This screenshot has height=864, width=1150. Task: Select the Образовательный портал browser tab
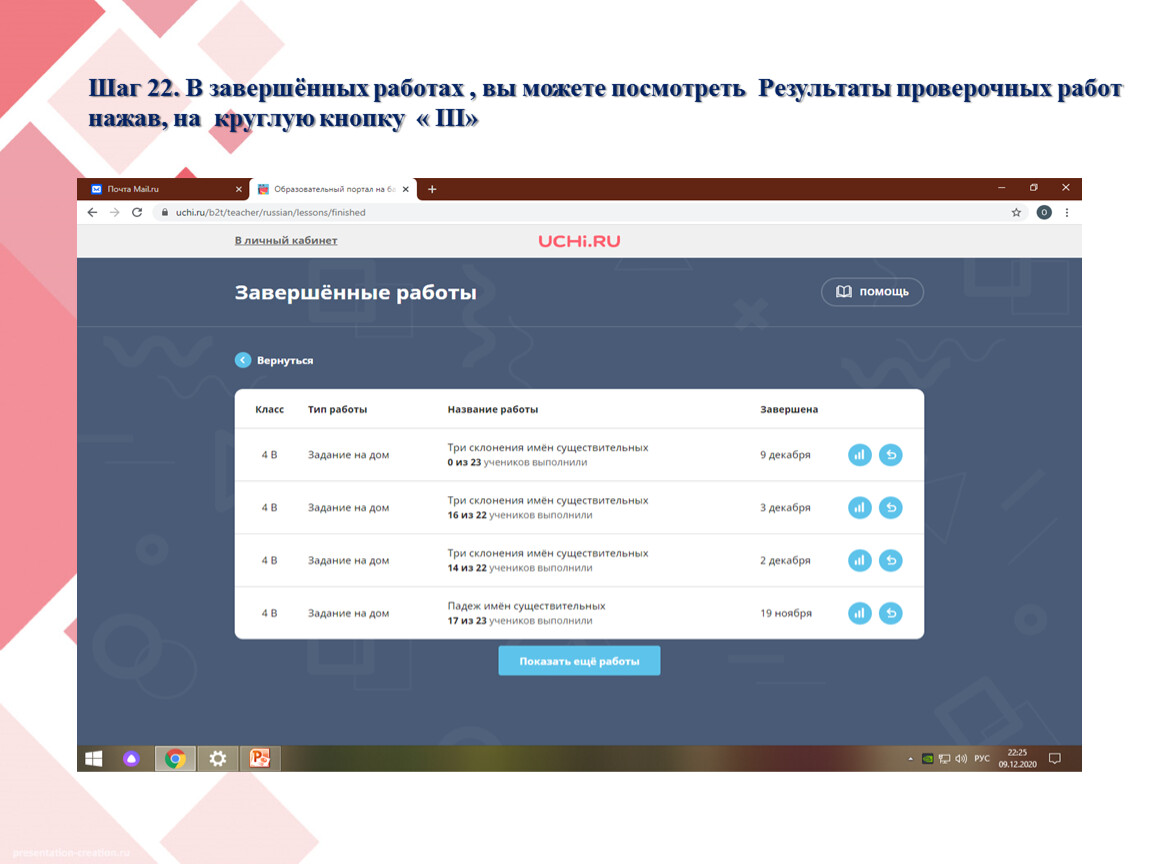[330, 189]
